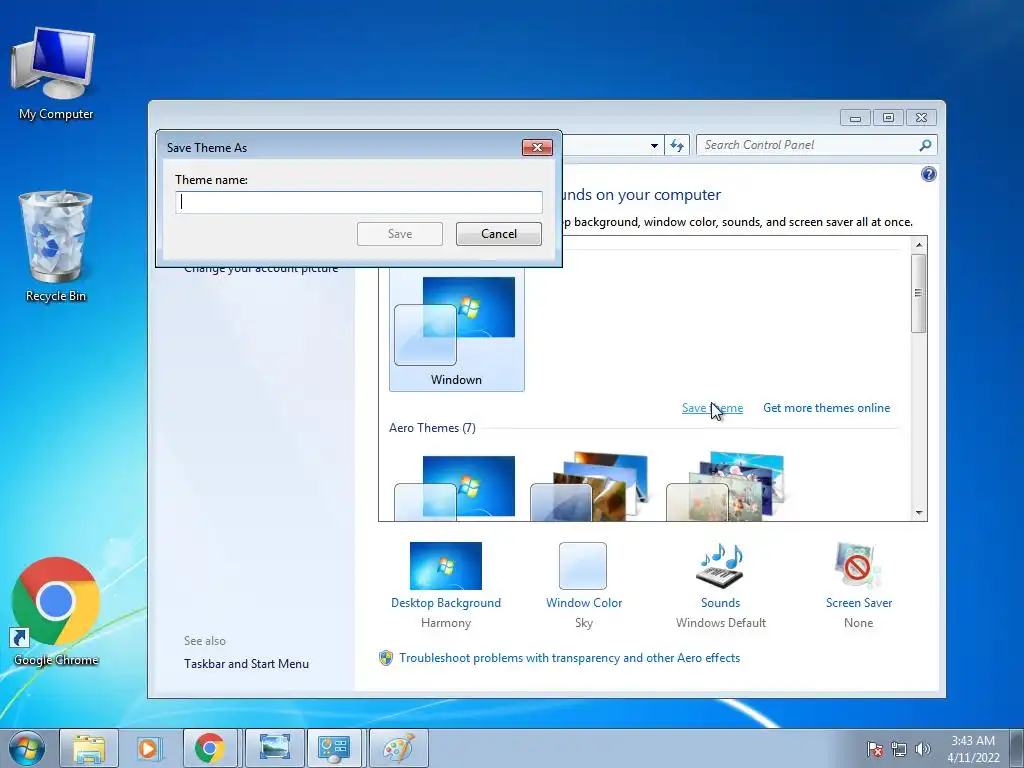The height and width of the screenshot is (768, 1024).
Task: Open the Window Color link
Action: point(584,603)
